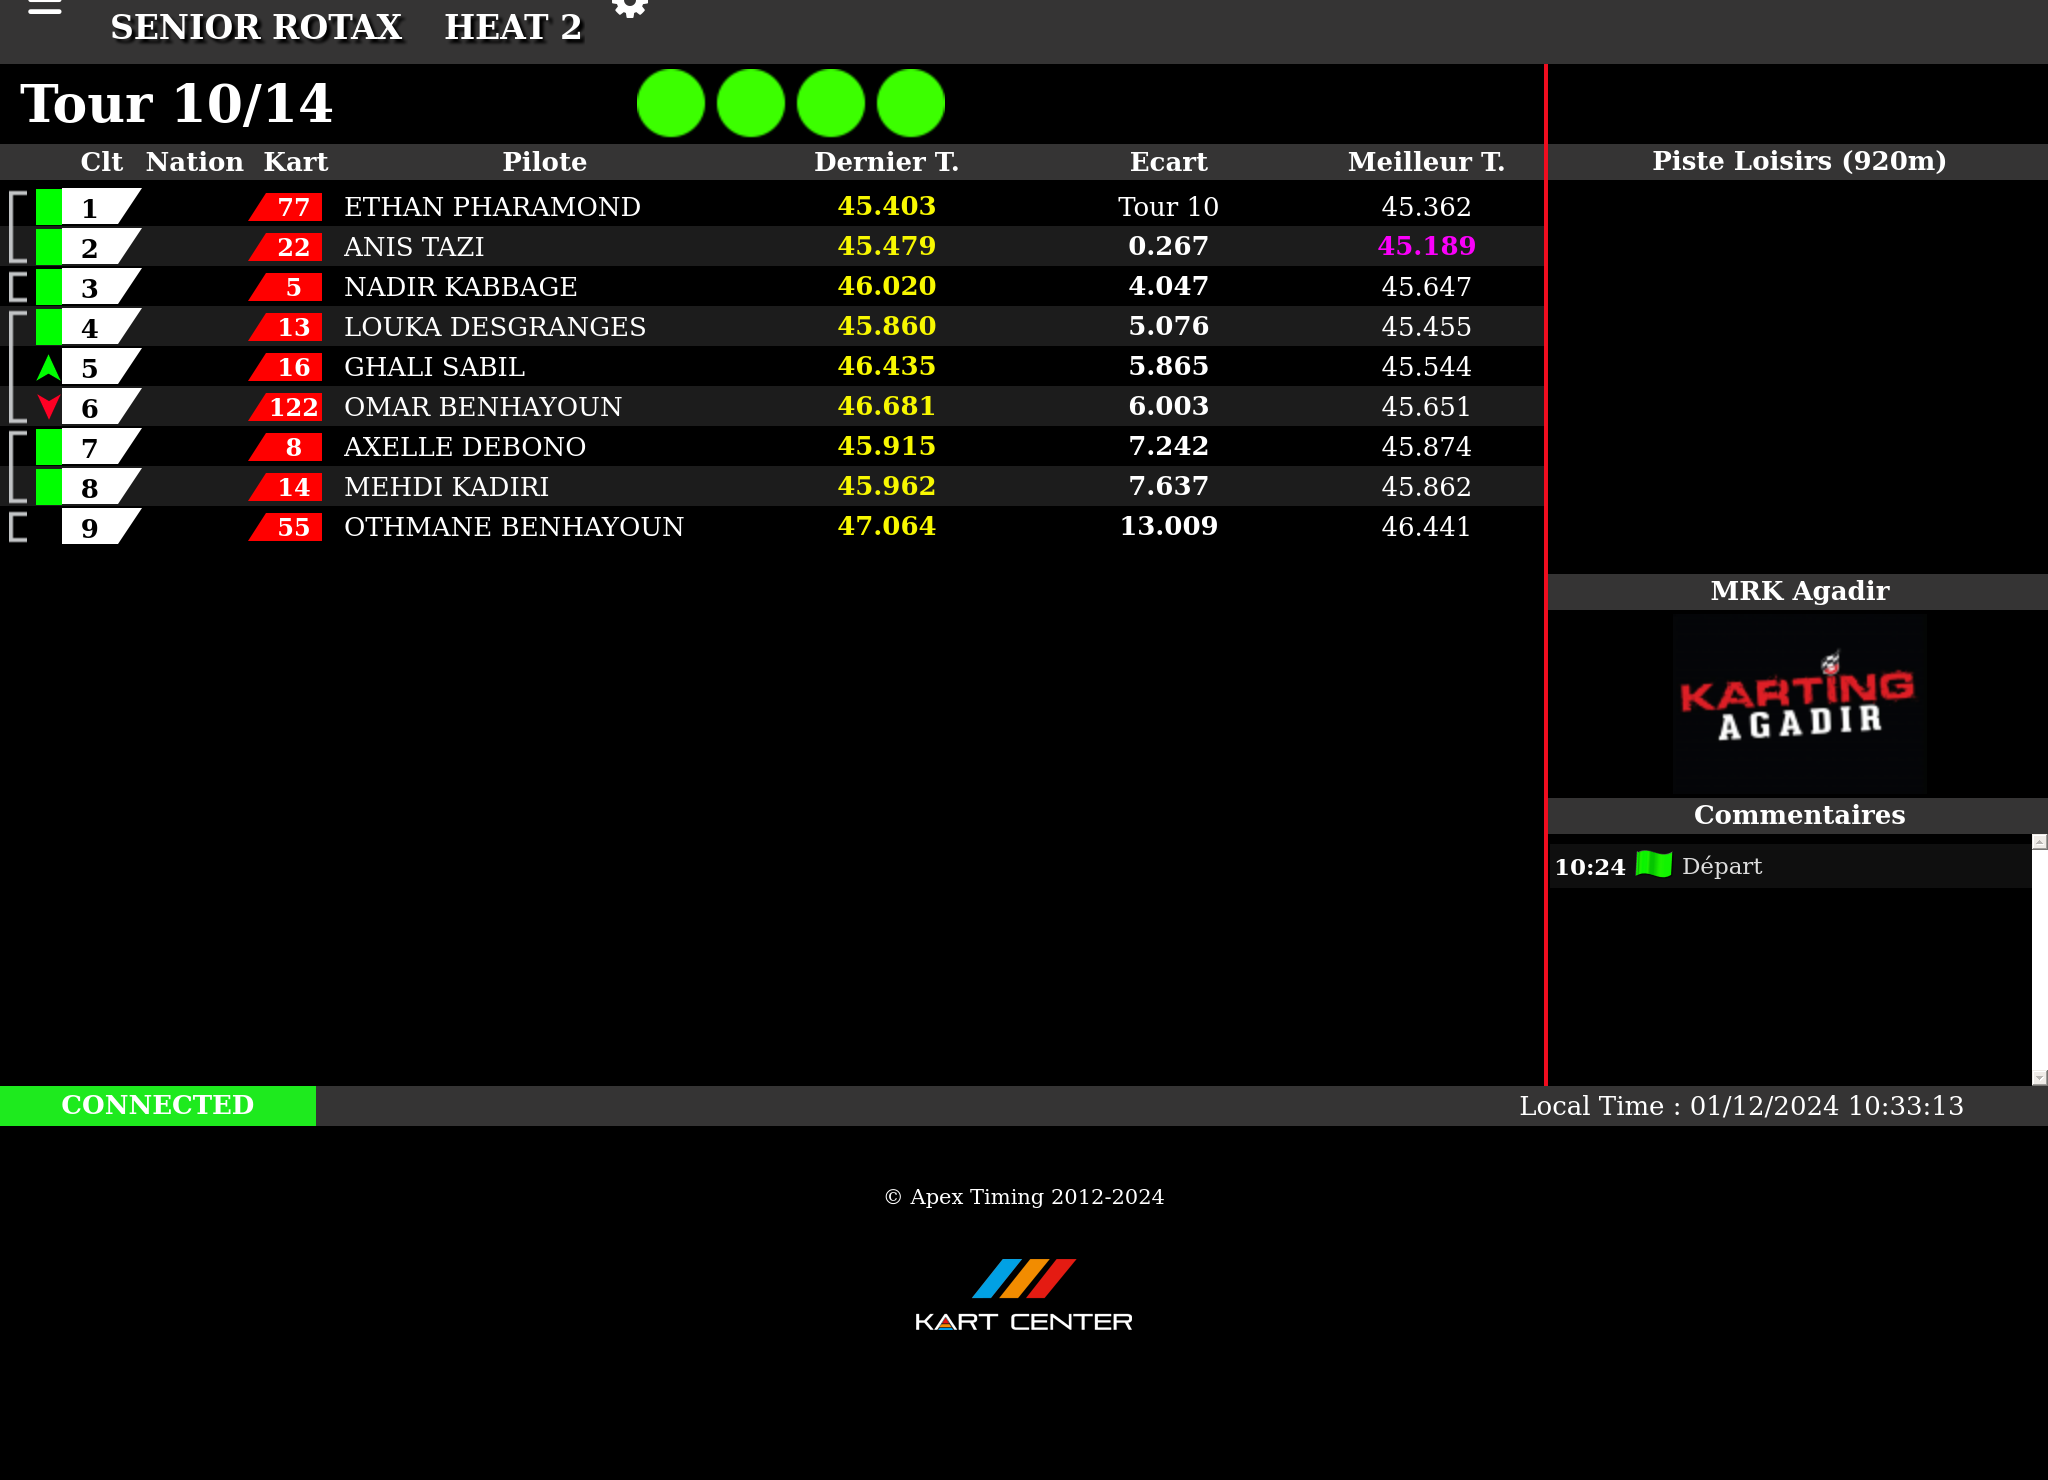This screenshot has height=1480, width=2048.
Task: Open the settings gear icon
Action: [x=630, y=8]
